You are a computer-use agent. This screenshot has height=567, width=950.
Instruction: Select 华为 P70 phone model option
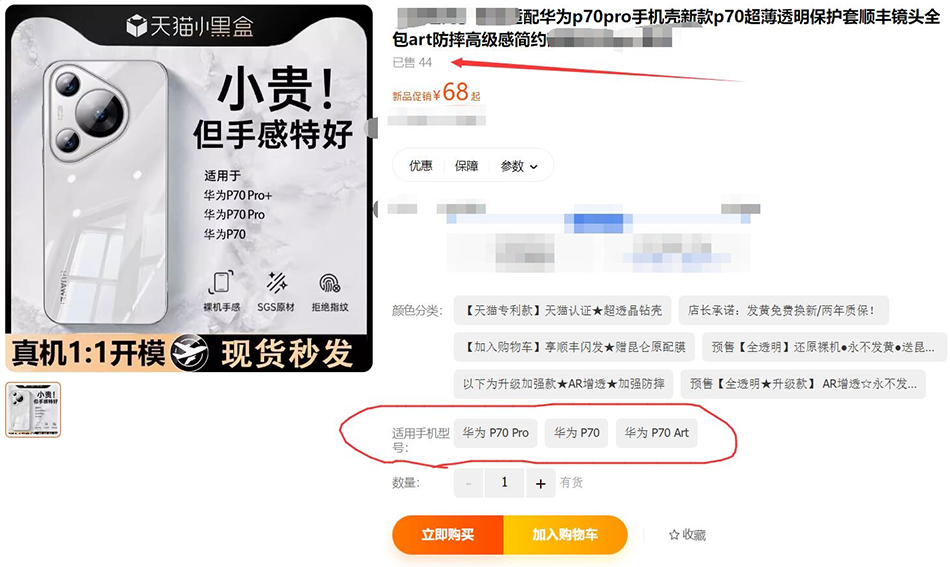(x=576, y=433)
